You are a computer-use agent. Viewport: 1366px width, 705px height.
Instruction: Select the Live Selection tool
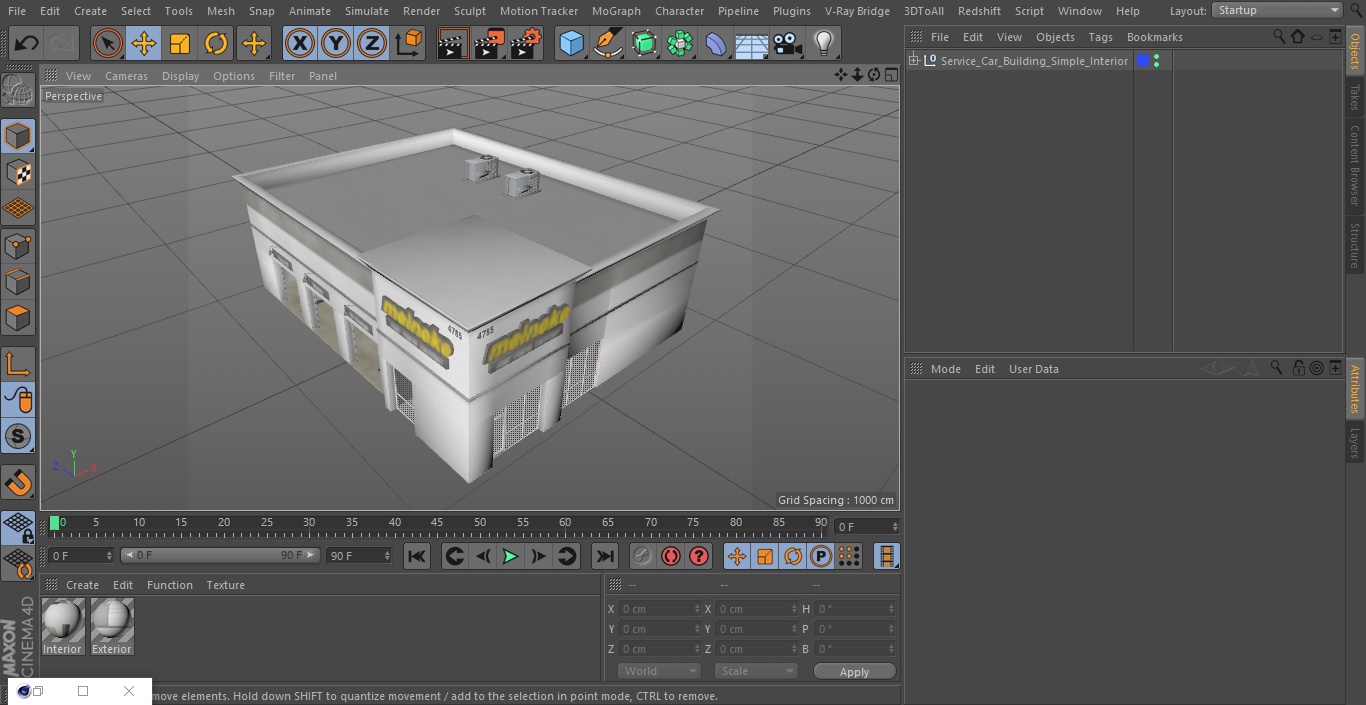point(108,43)
